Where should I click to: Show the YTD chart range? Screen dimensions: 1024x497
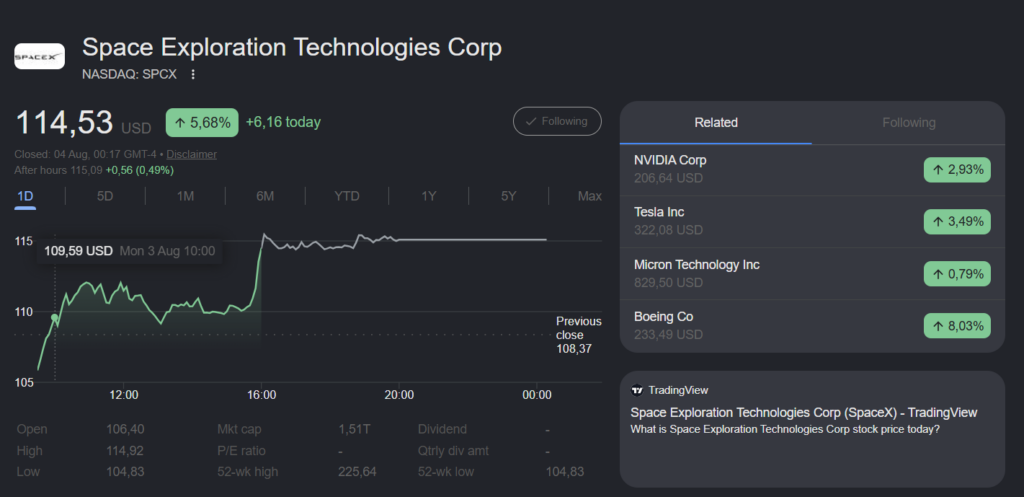[347, 196]
